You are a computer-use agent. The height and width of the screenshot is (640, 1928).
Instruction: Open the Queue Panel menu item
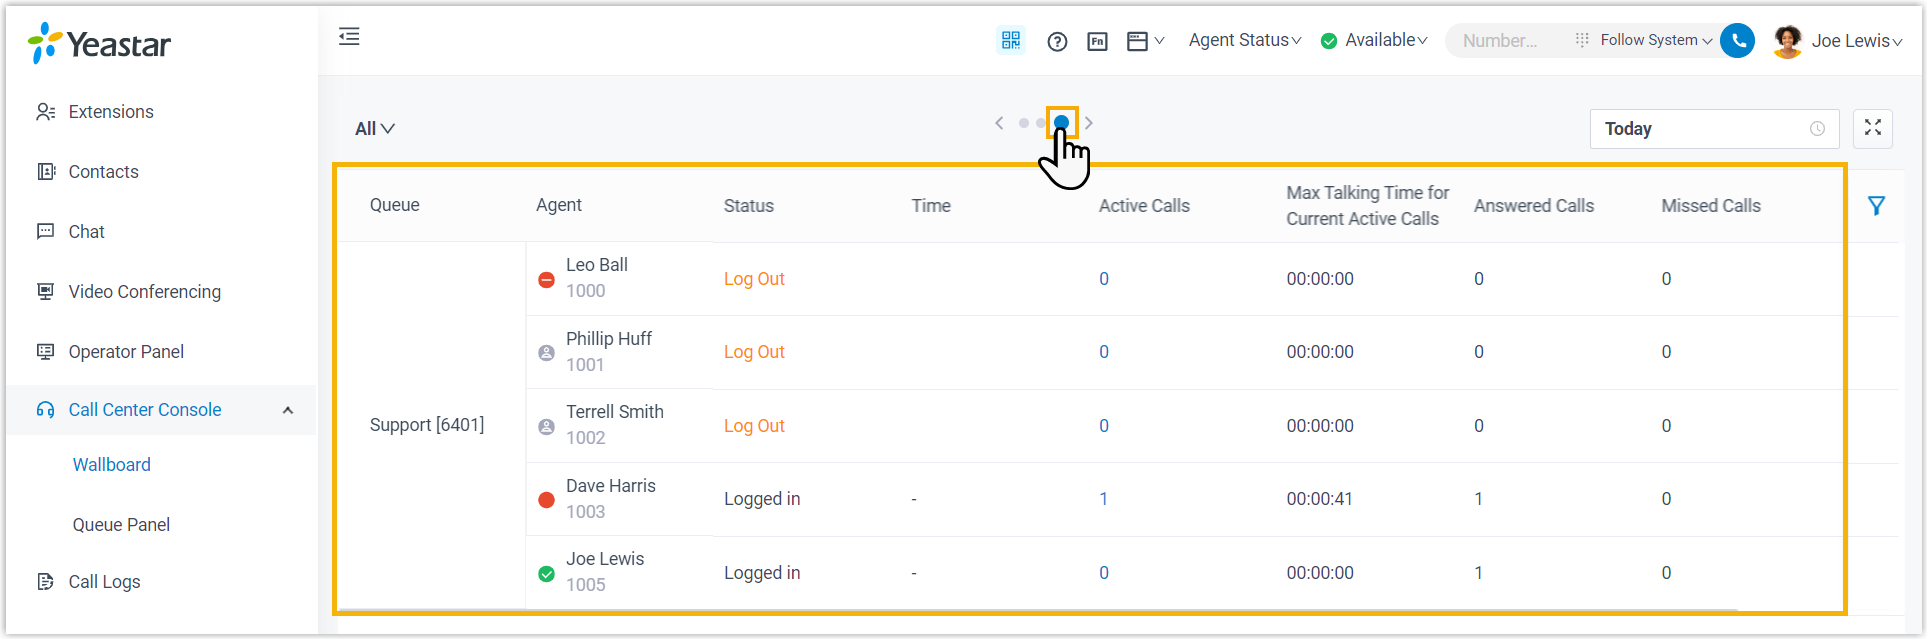click(x=121, y=525)
